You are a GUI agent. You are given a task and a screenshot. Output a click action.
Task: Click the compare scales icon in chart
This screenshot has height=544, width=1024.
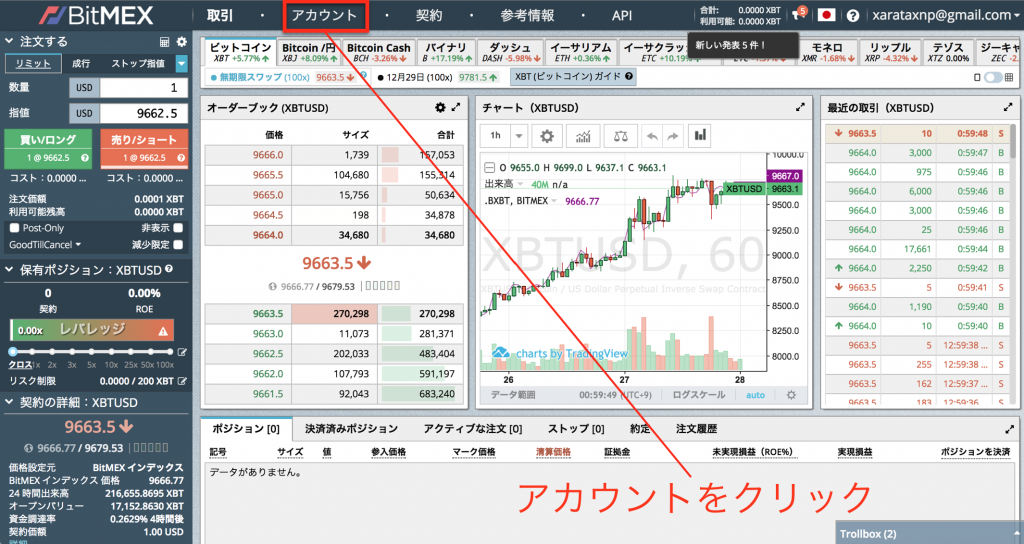pos(621,135)
